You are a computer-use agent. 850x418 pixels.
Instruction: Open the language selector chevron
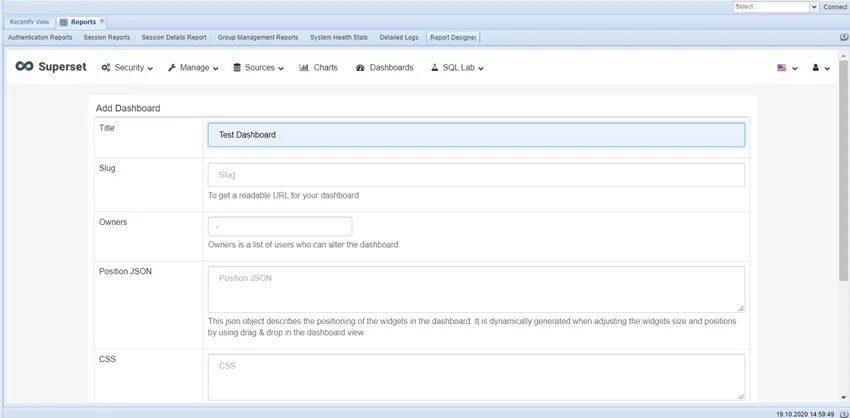(x=795, y=69)
